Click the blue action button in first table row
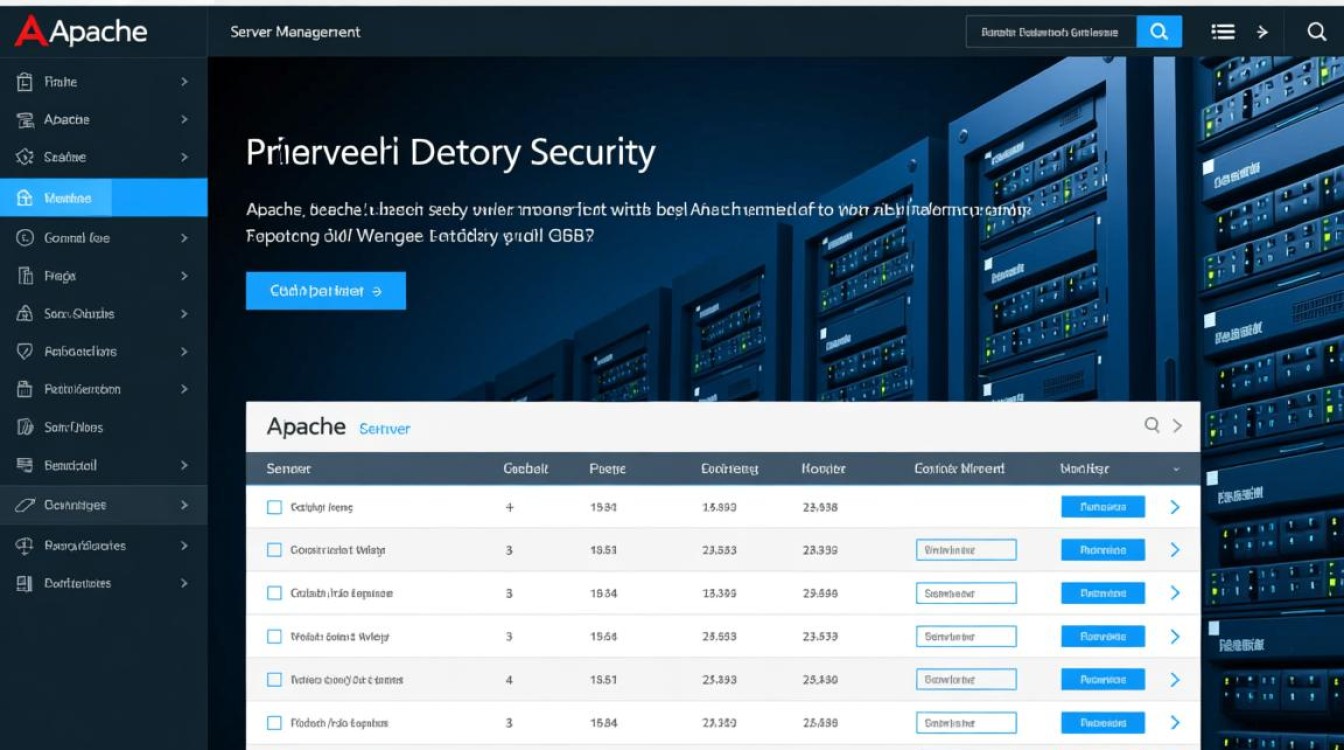 click(1102, 507)
